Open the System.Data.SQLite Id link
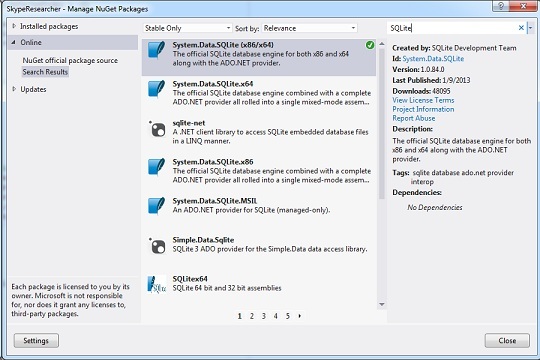 click(433, 59)
